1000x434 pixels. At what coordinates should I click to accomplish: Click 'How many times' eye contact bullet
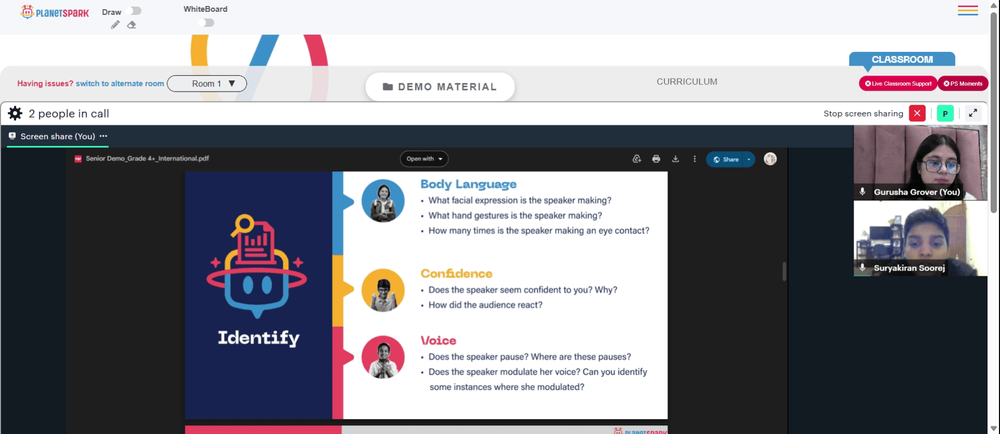(x=538, y=231)
